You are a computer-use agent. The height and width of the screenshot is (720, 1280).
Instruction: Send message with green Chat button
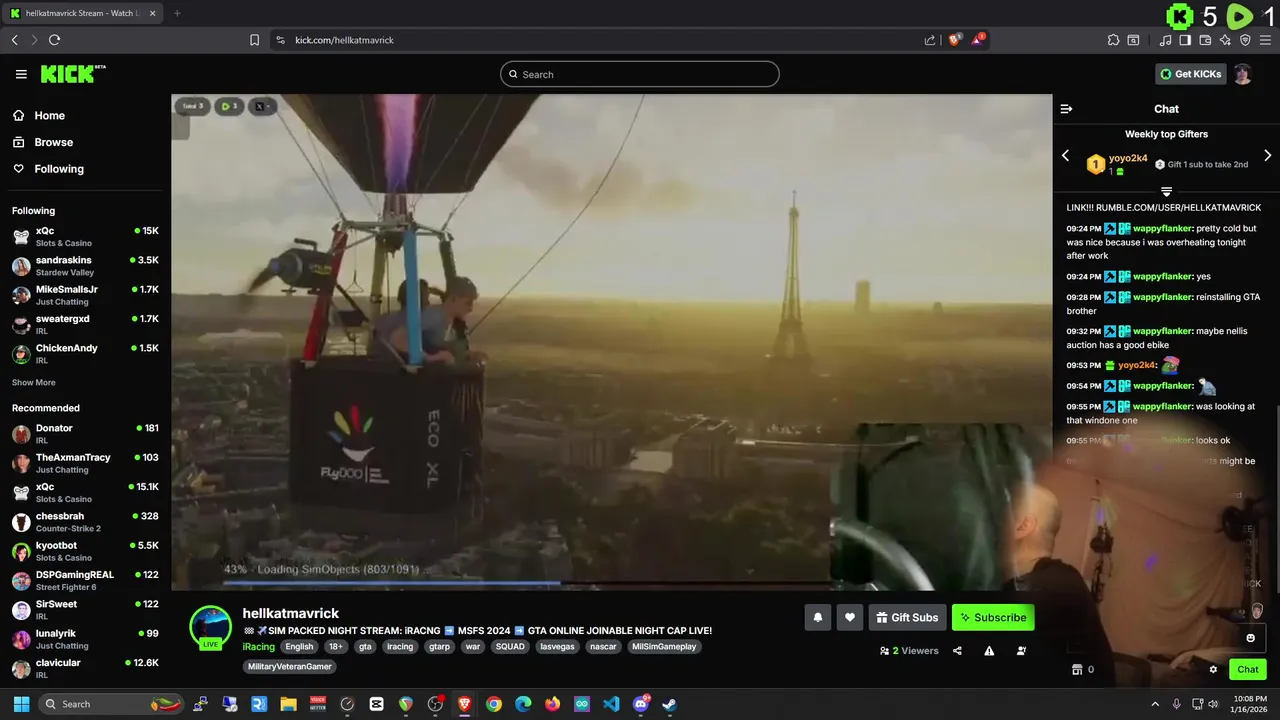click(x=1248, y=670)
